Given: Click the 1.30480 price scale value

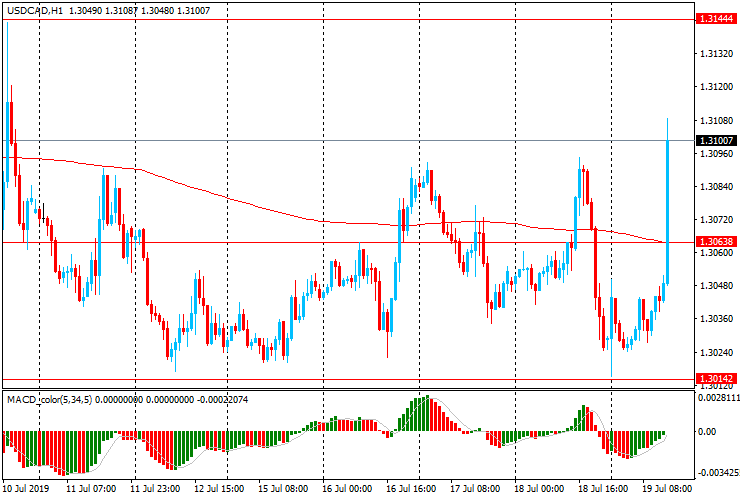Looking at the screenshot, I should coord(716,286).
